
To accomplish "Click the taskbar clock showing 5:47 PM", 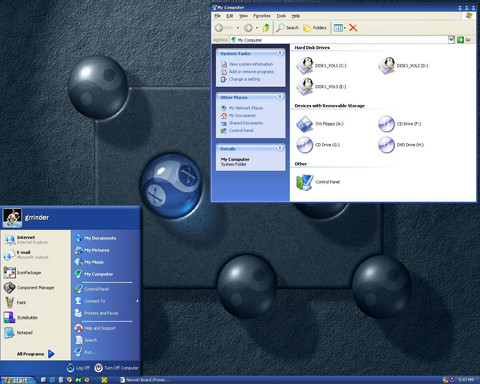I will coord(466,380).
